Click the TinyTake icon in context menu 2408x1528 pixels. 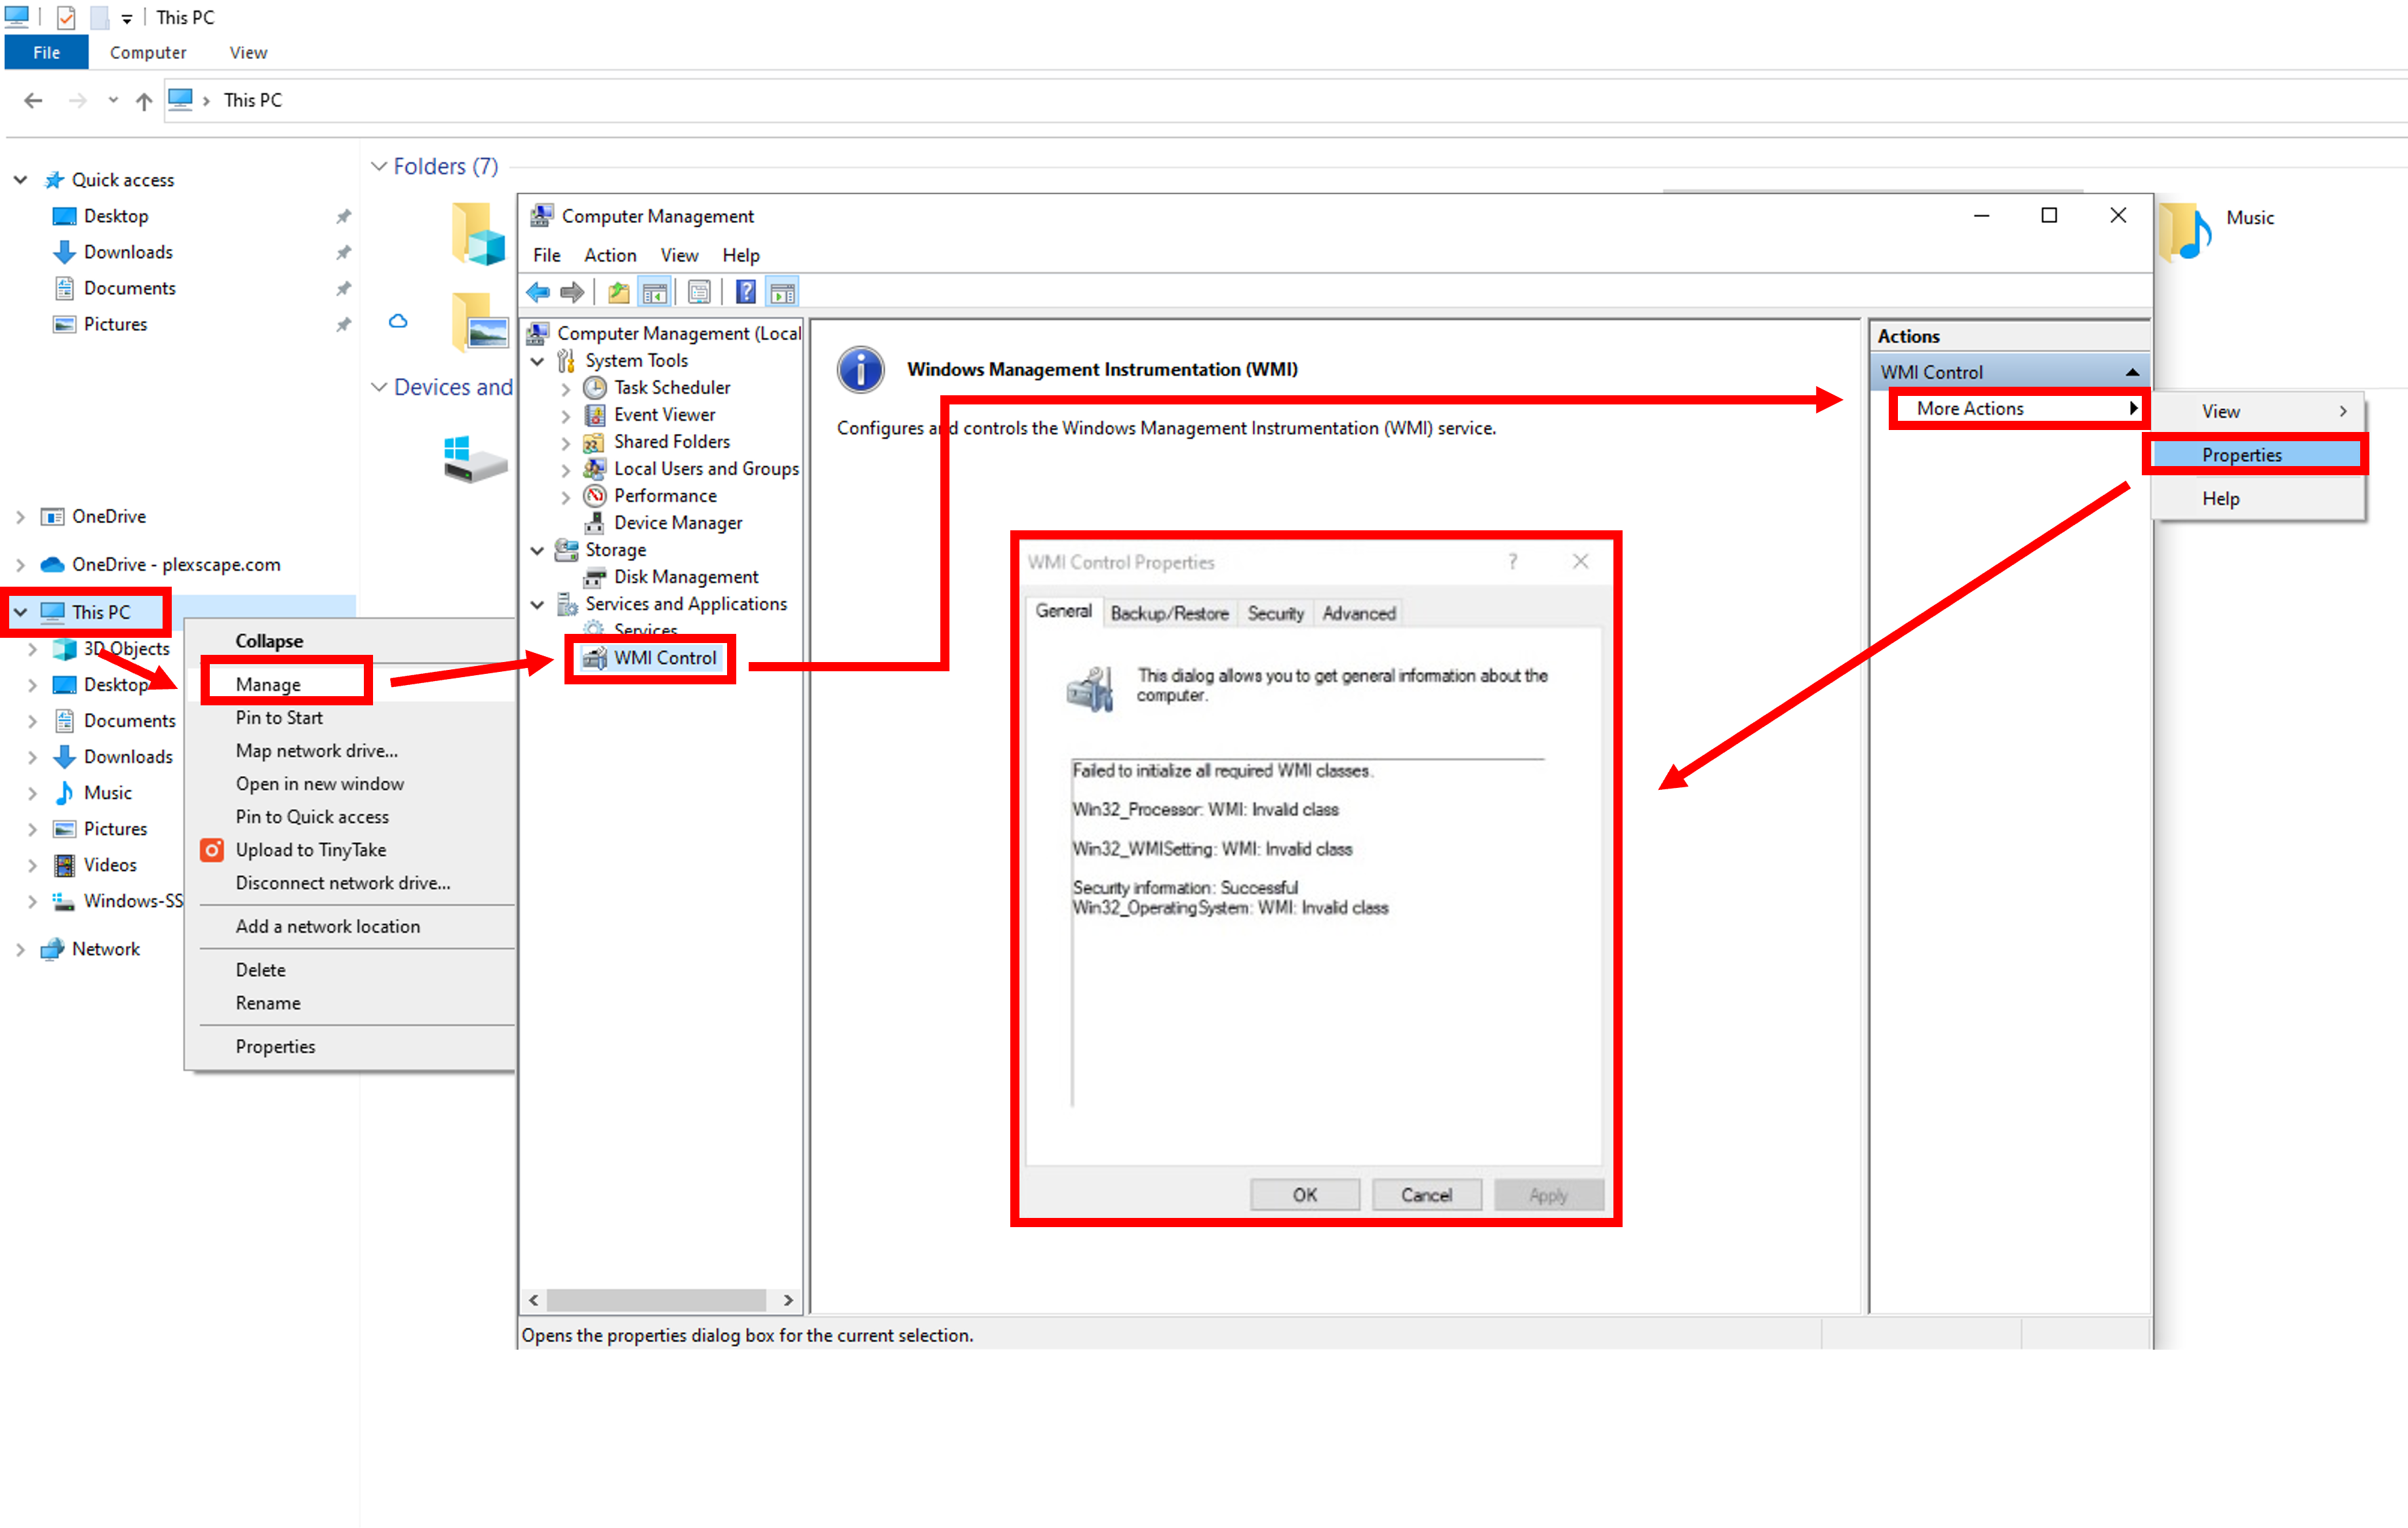click(x=212, y=850)
